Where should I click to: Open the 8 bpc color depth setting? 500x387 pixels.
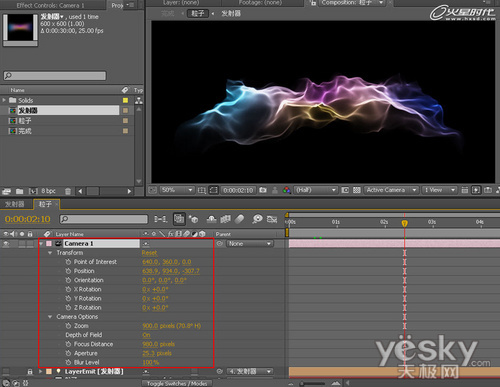click(48, 191)
